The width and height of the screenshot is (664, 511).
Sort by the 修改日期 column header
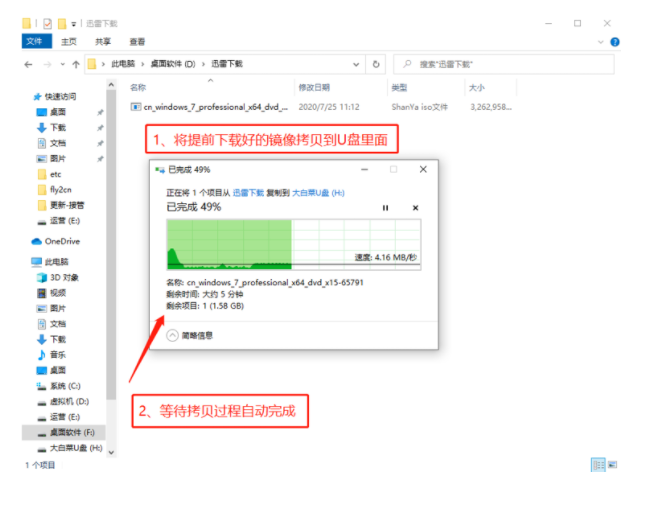[314, 88]
